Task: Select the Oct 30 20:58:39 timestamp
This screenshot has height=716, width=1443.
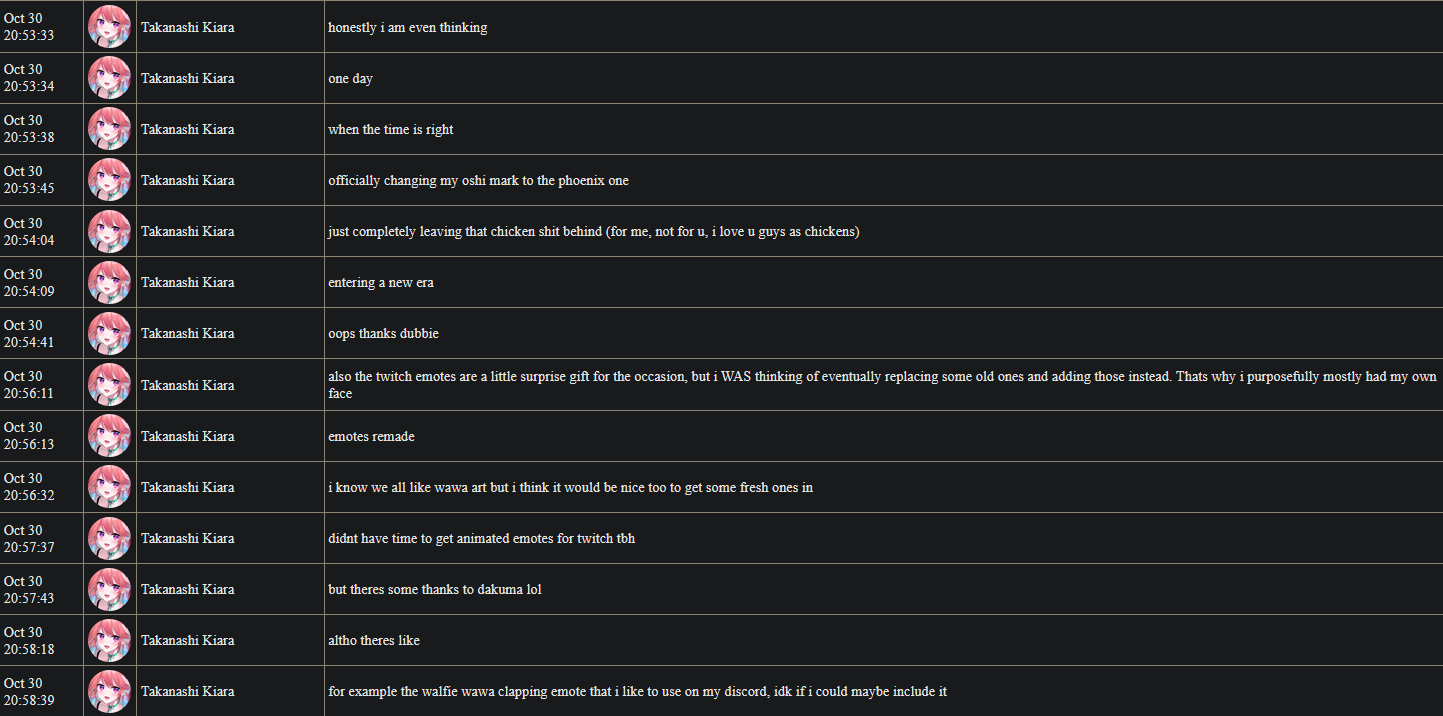Action: (x=29, y=691)
